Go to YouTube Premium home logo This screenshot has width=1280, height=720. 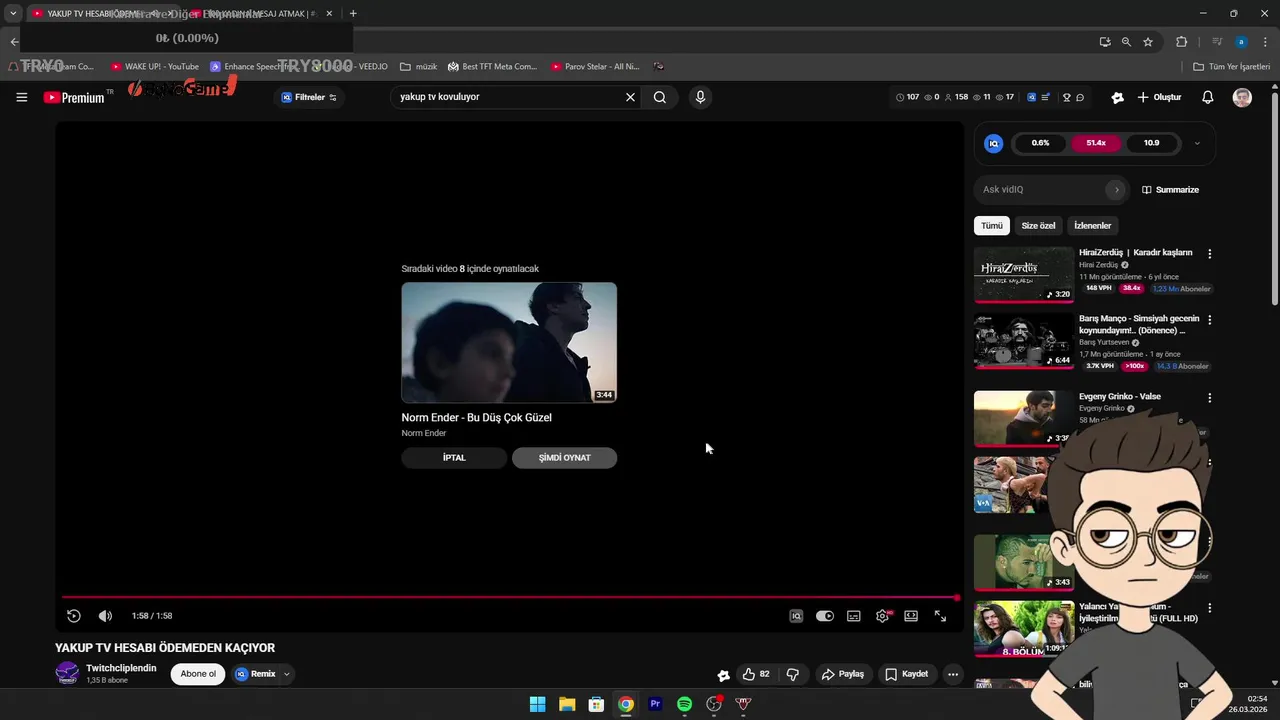[x=74, y=97]
